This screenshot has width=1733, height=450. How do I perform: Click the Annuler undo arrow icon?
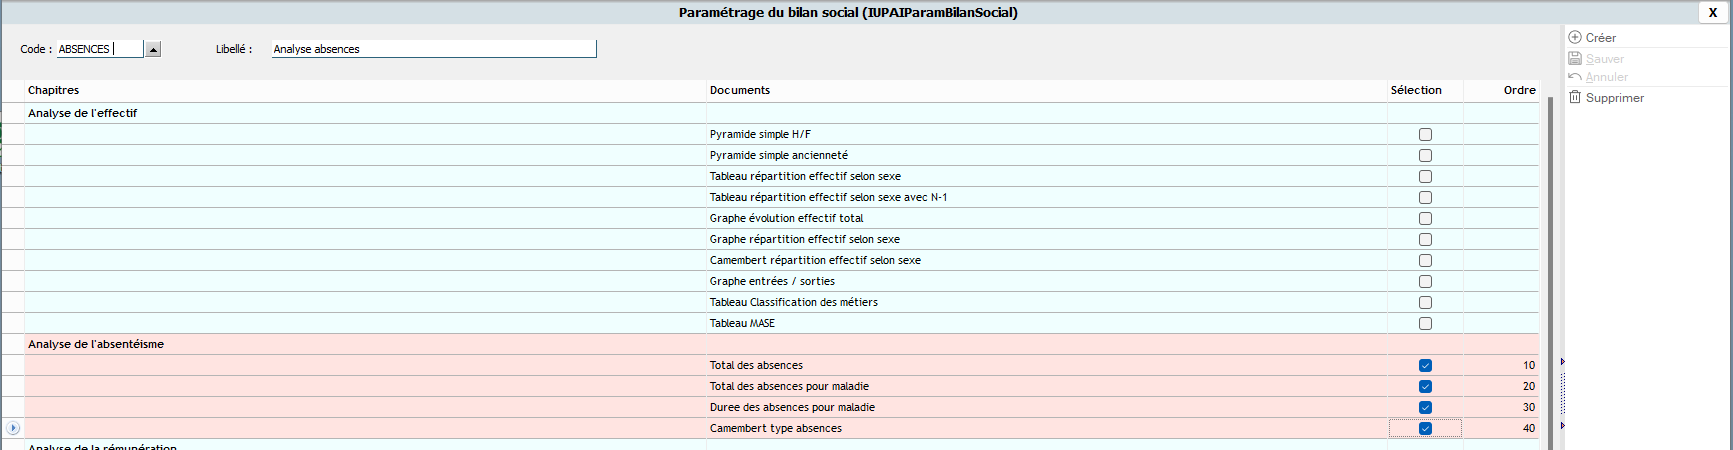click(x=1575, y=76)
